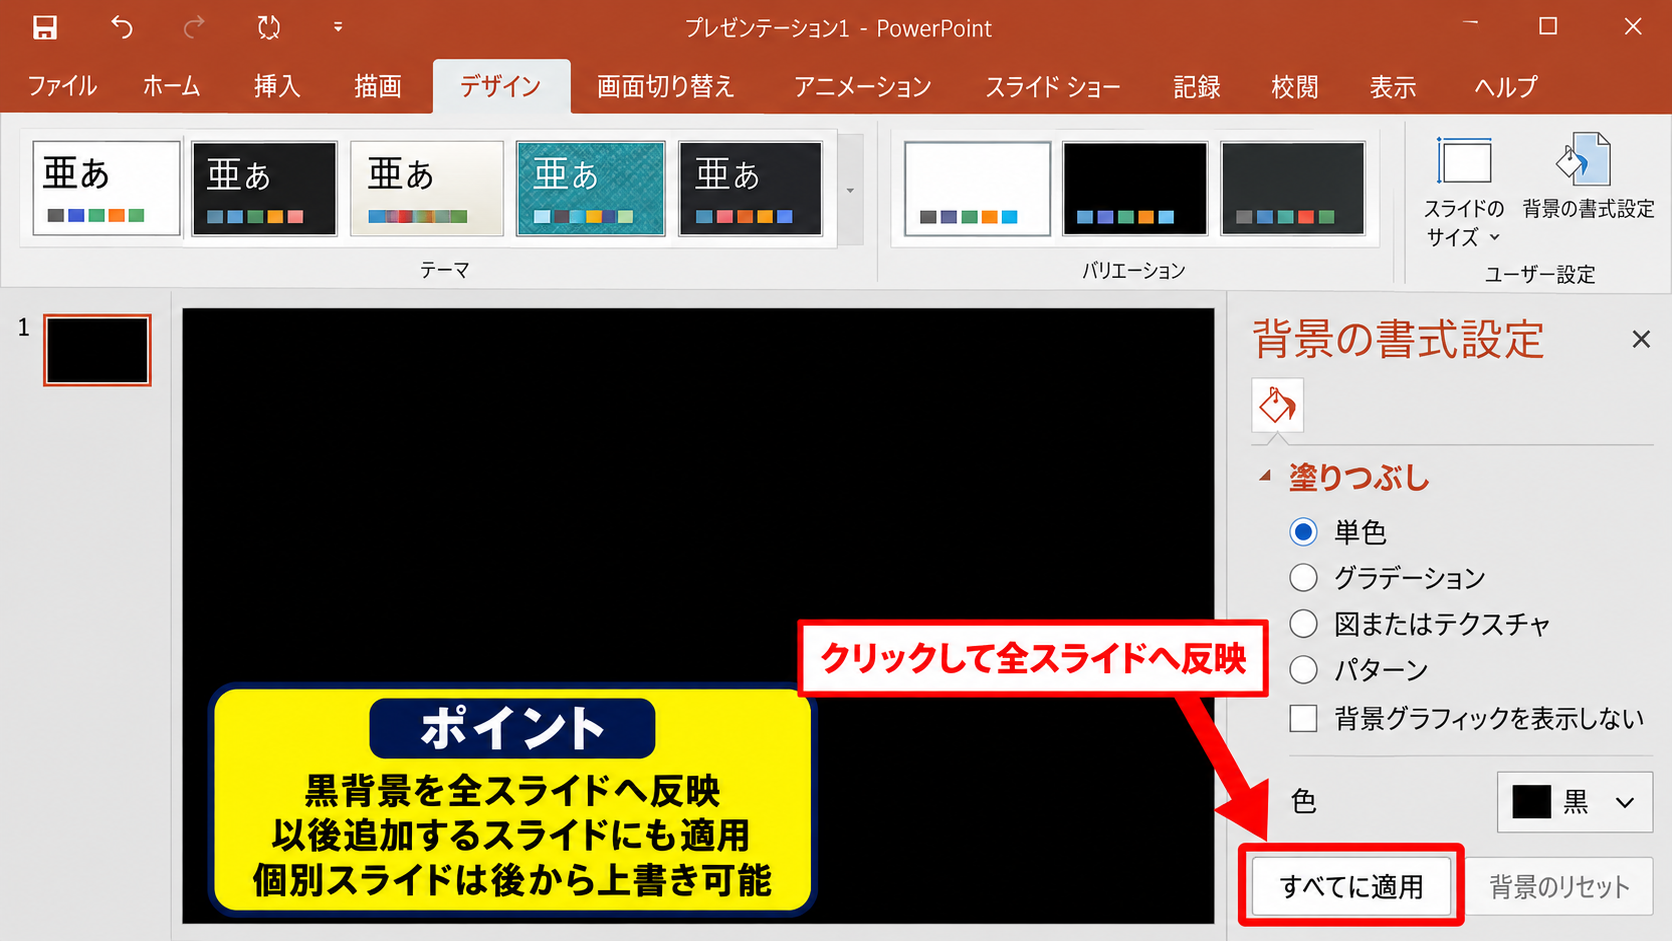Open the 画面切り替え tab
Image resolution: width=1672 pixels, height=941 pixels.
click(665, 87)
